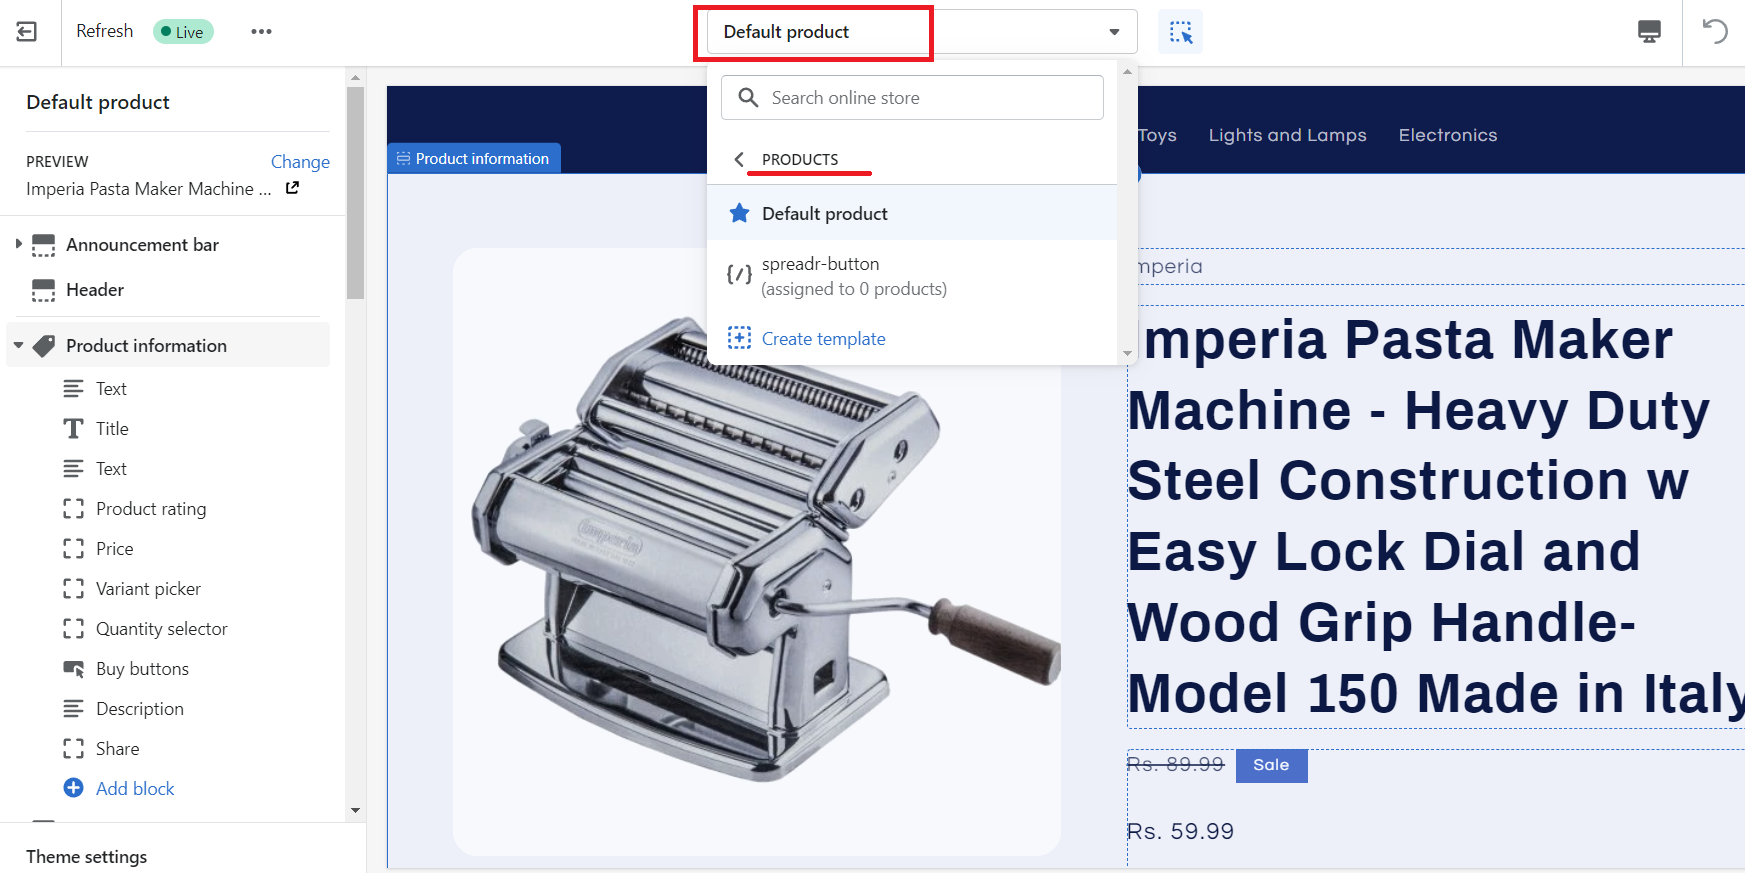
Task: Click the Add block plus icon
Action: [x=73, y=788]
